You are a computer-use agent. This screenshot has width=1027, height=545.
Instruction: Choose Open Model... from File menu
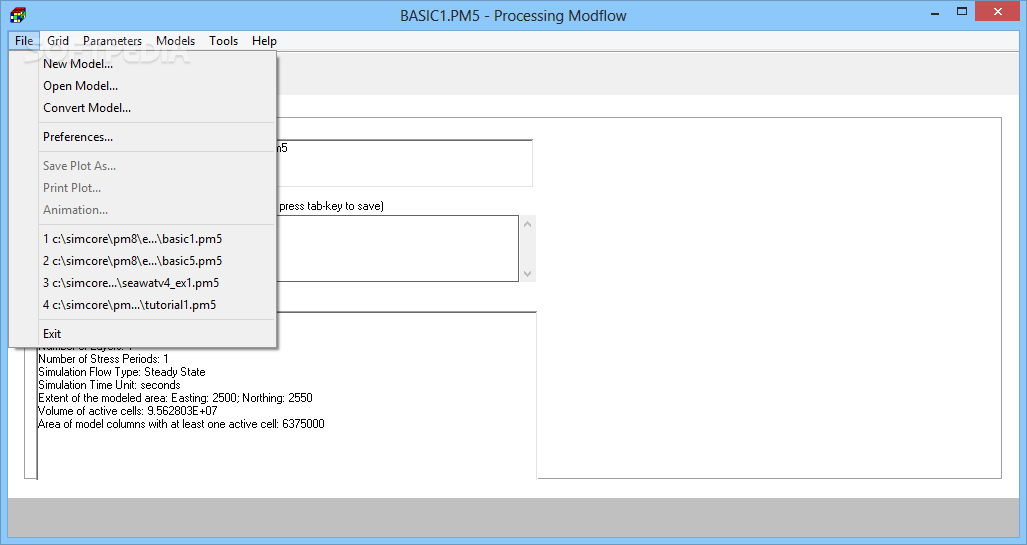coord(143,86)
